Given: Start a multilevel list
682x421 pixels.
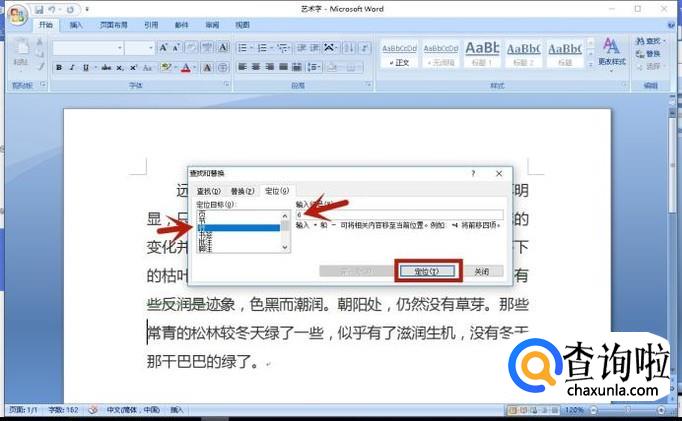Looking at the screenshot, I should [x=283, y=47].
